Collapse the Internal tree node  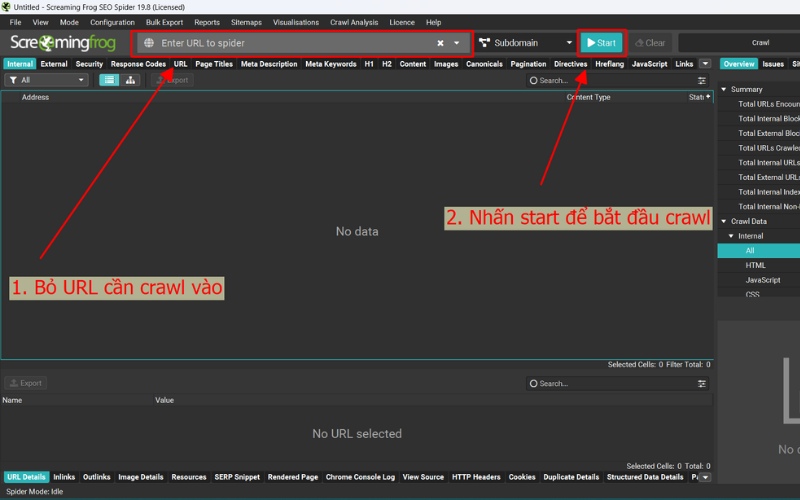731,236
